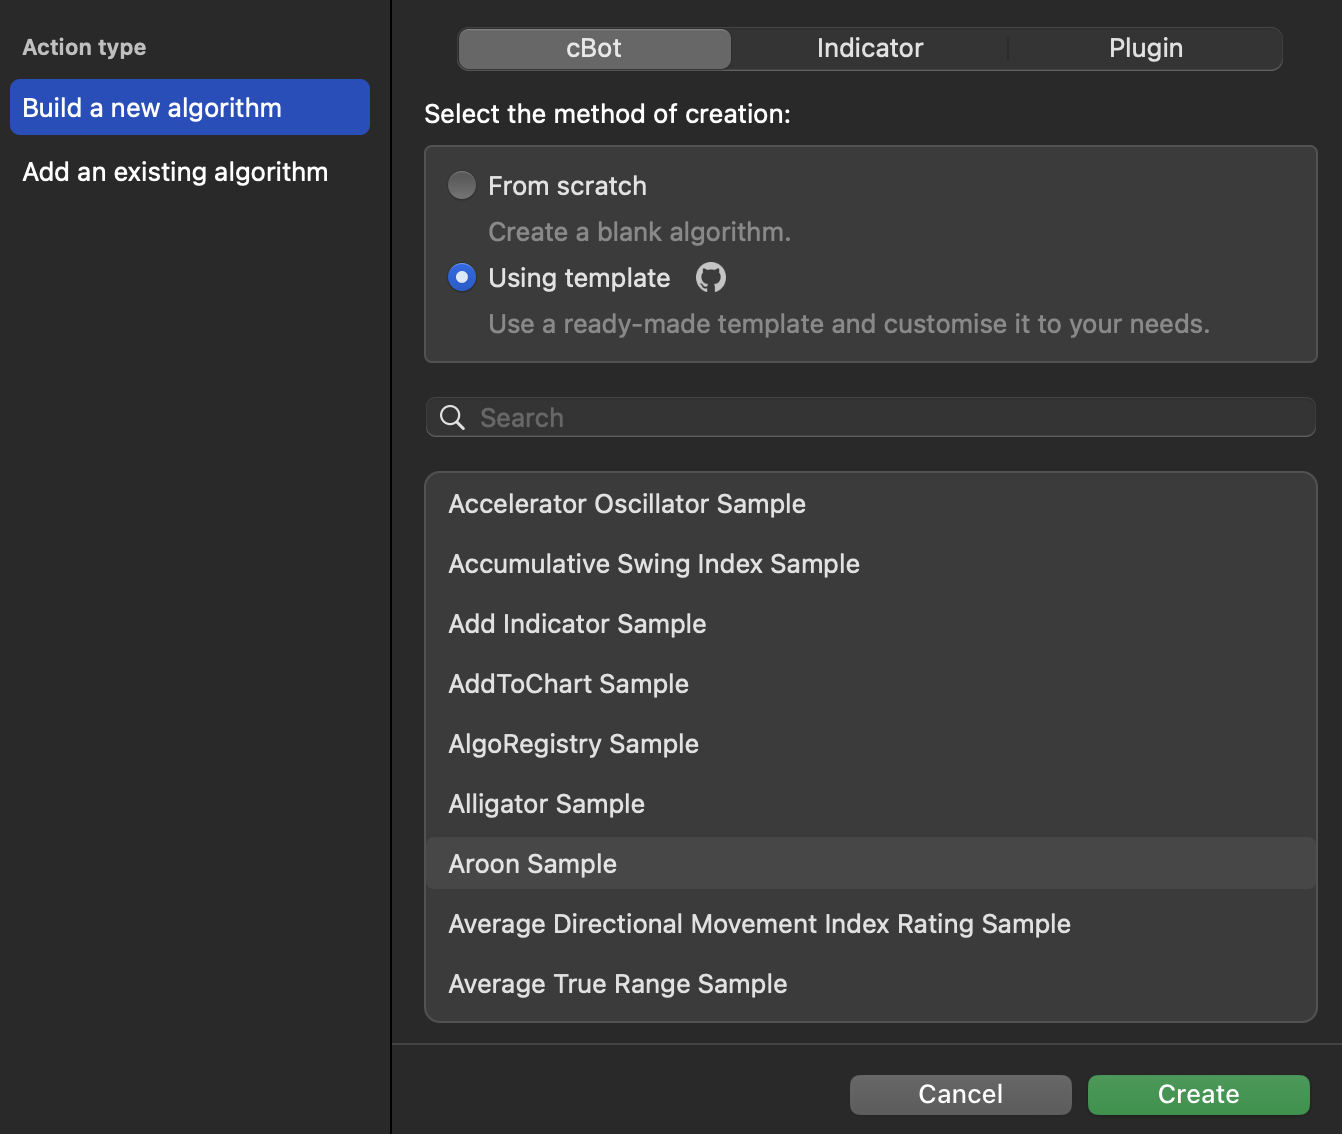Pick the Alligator Sample template

coord(546,804)
